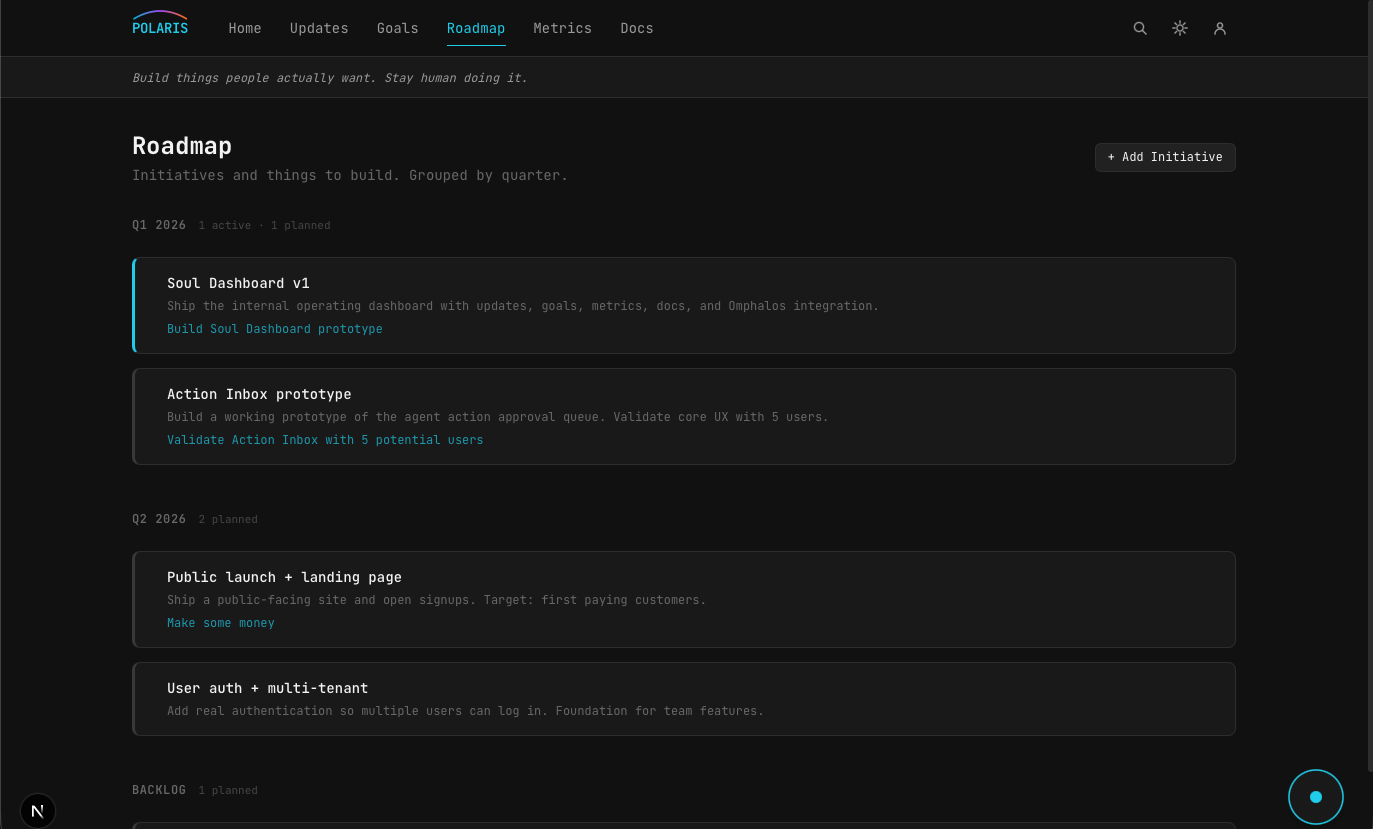Open the Next.js dev tools badge
The width and height of the screenshot is (1373, 829).
38,811
